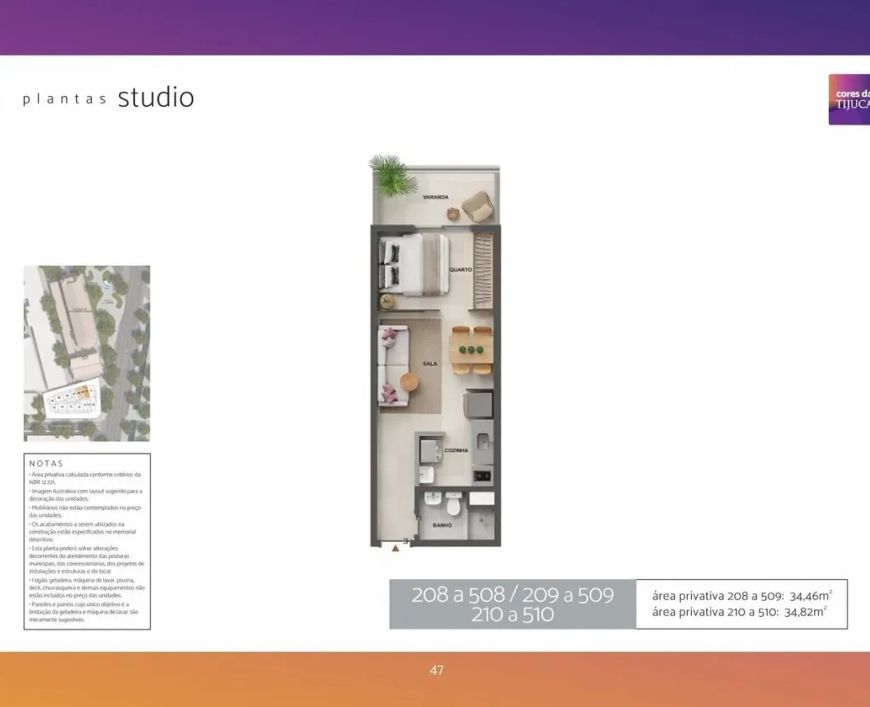Click the VARANDA label
The width and height of the screenshot is (870, 707).
click(x=436, y=197)
